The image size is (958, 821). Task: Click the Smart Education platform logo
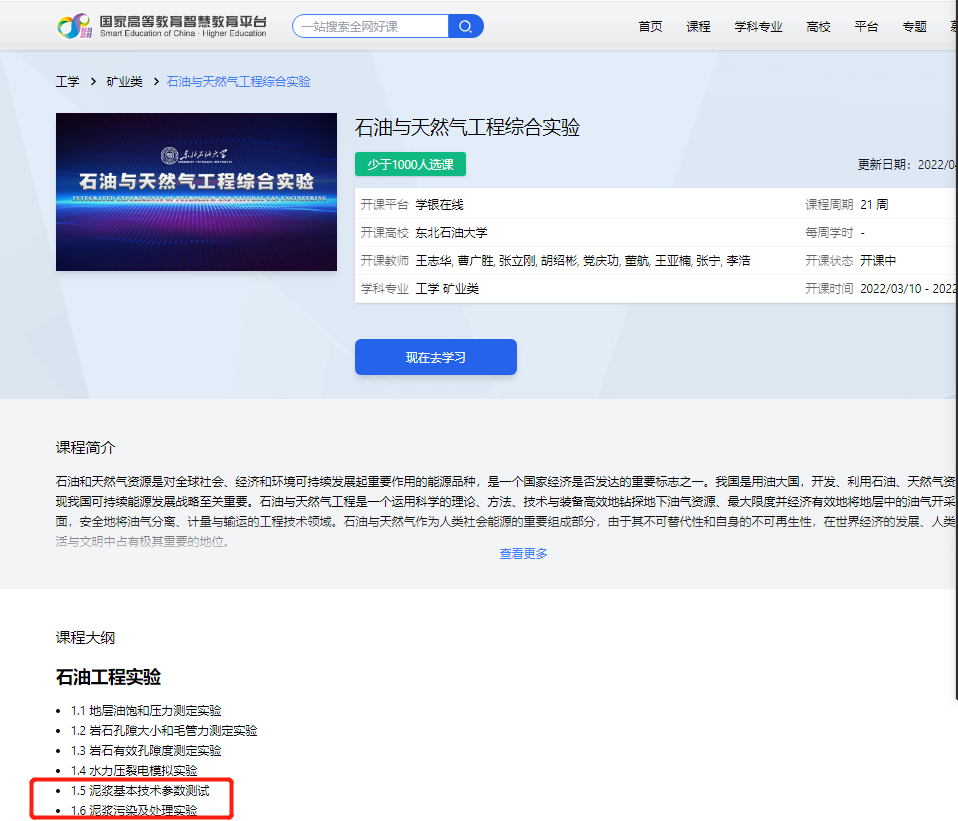pos(162,27)
